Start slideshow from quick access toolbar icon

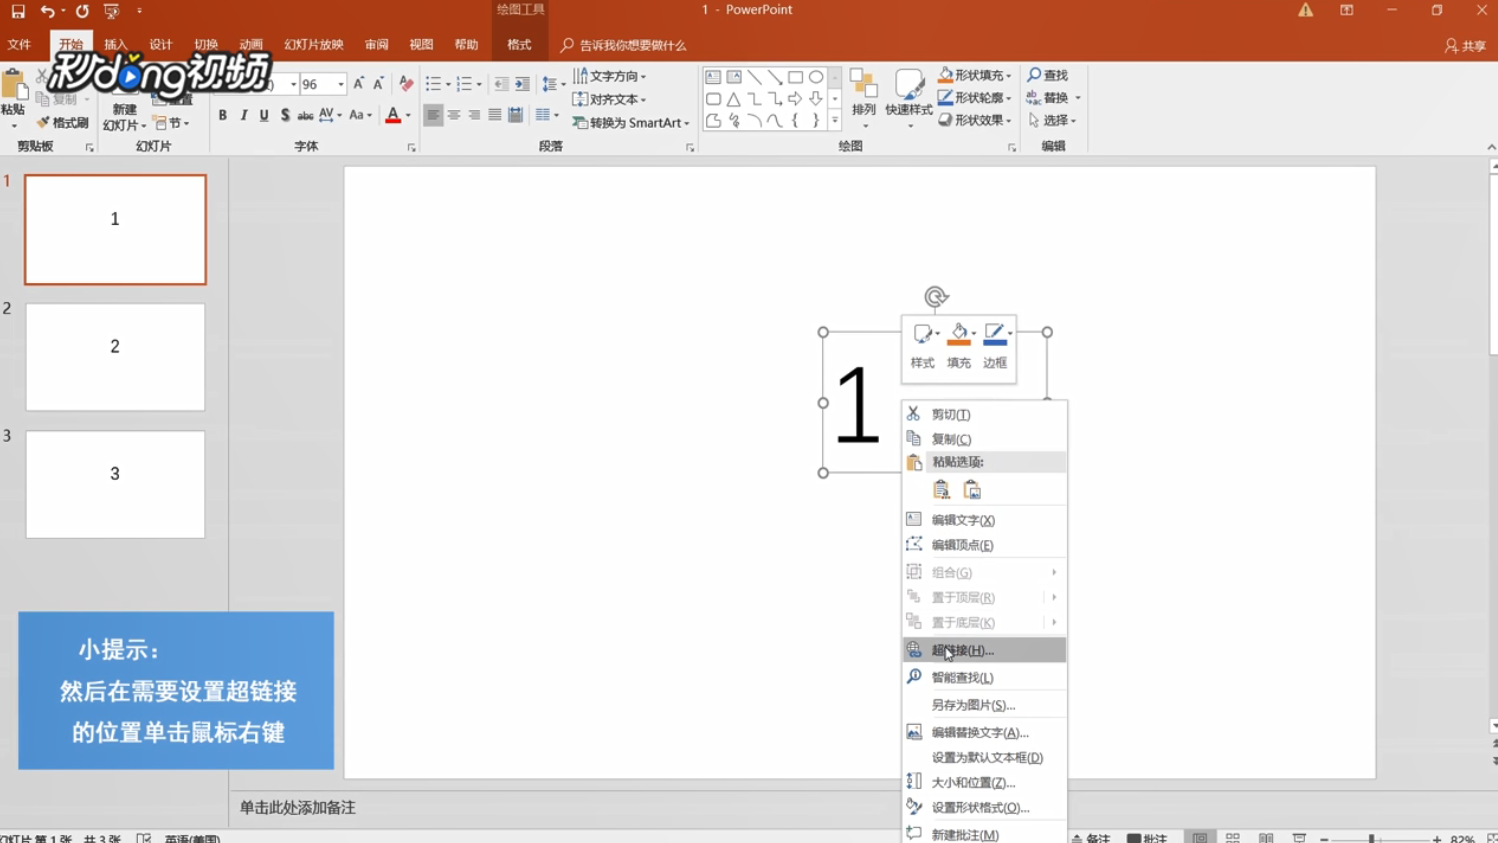[111, 11]
